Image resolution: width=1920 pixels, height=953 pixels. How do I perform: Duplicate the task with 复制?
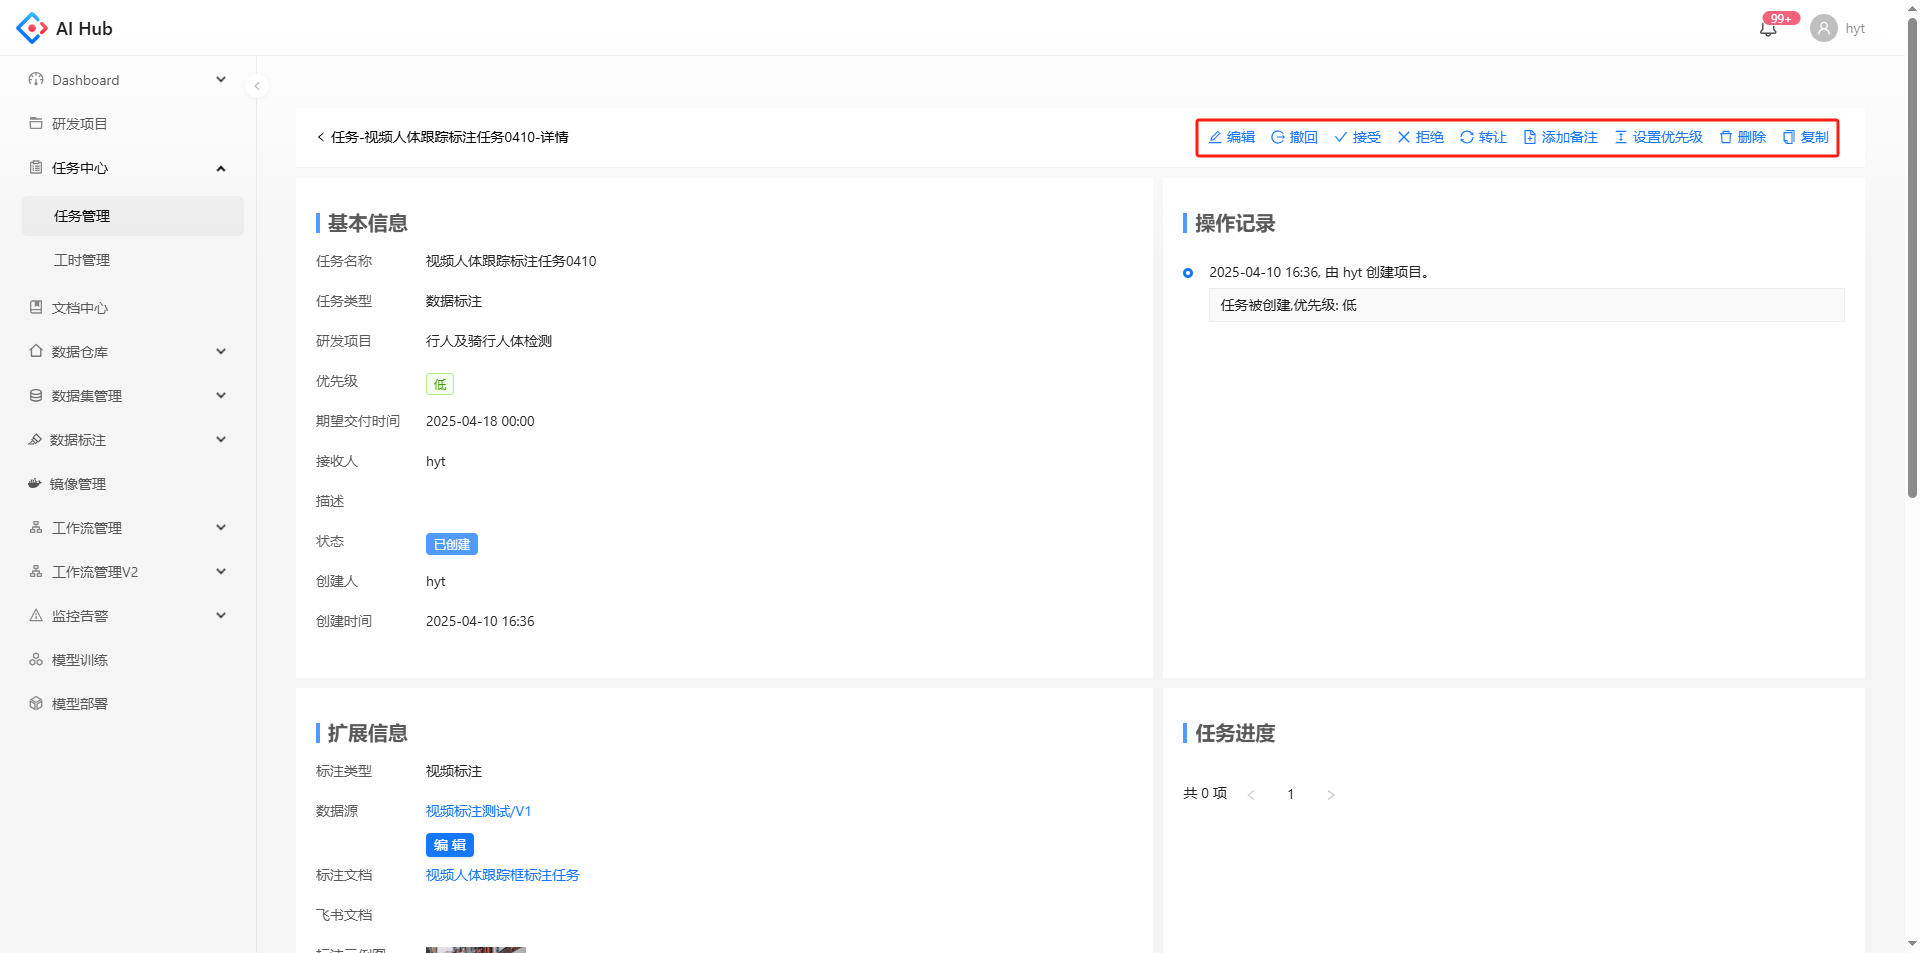(1805, 137)
